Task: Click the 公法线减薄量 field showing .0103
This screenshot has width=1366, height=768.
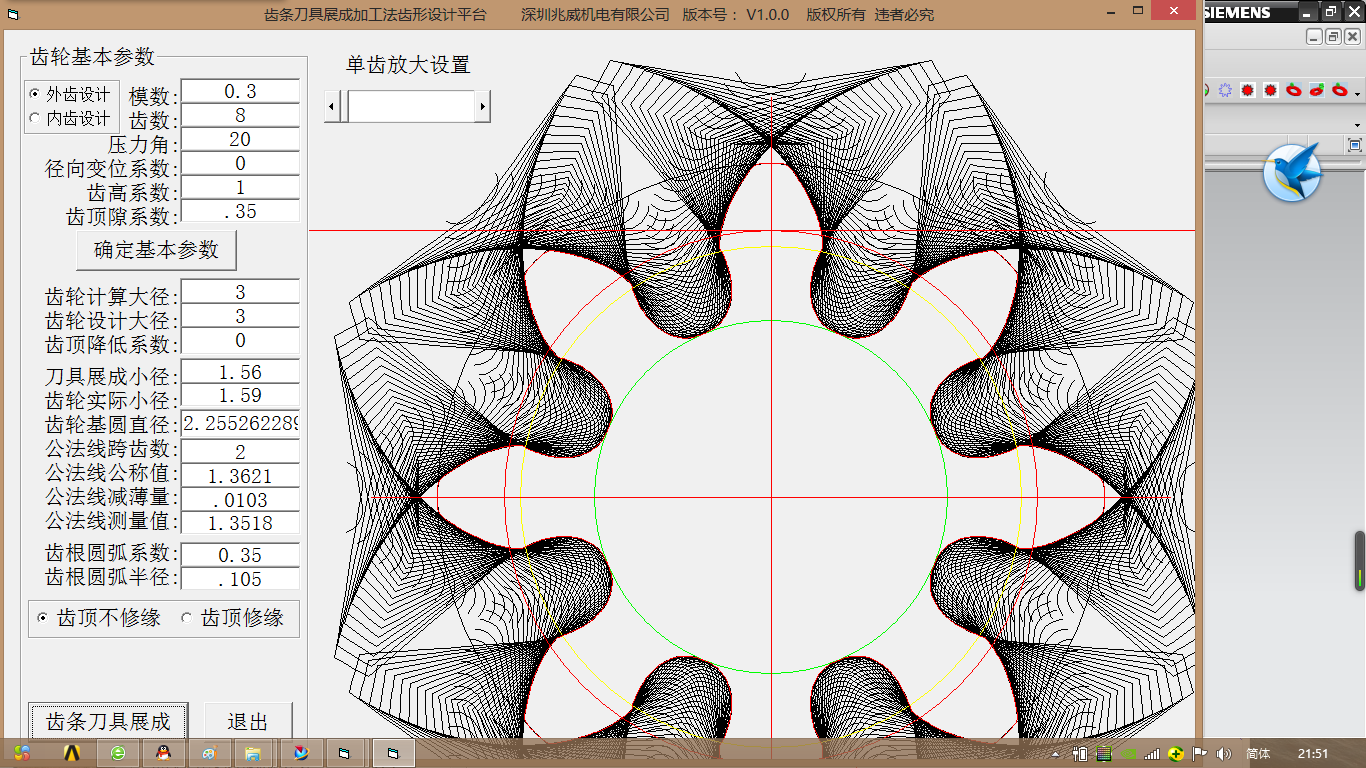Action: 240,499
